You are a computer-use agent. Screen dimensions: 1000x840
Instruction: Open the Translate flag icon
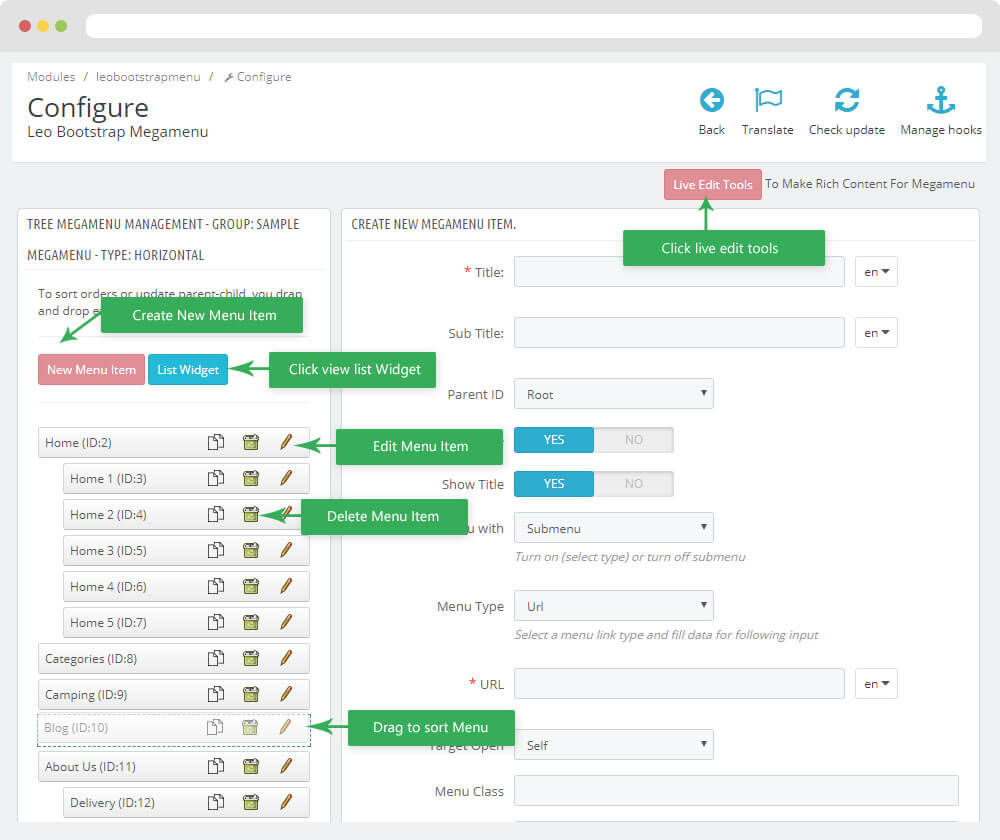click(x=767, y=100)
